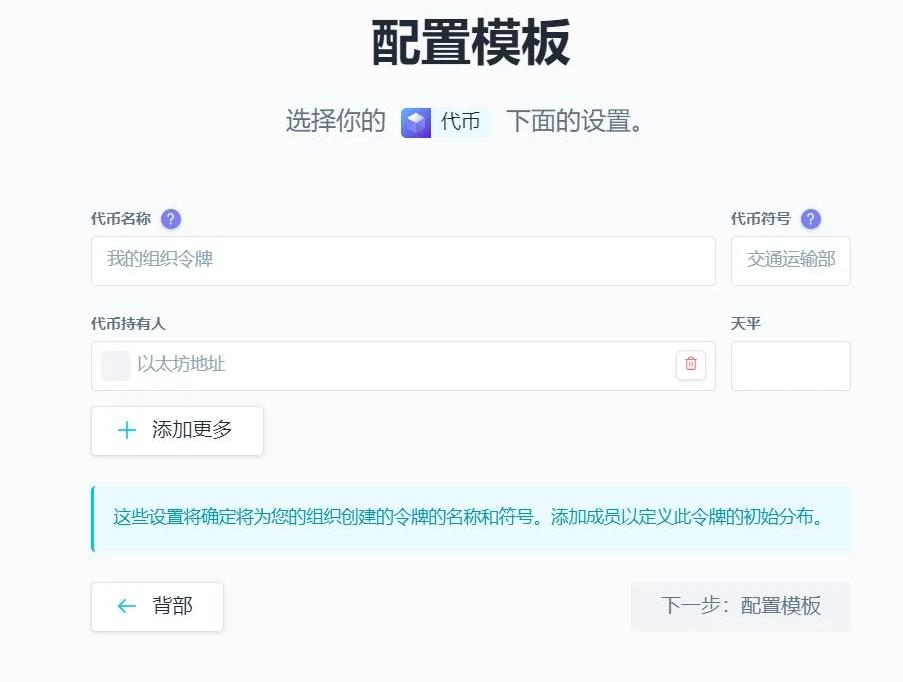Click the help icon beside 代币名称
This screenshot has width=903, height=682.
pos(171,219)
